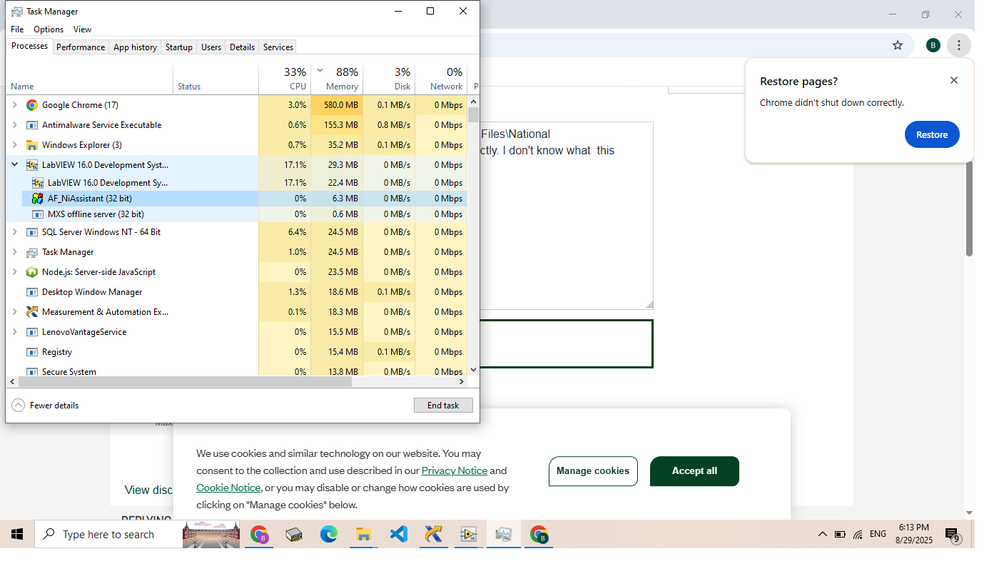Sort processes by the Disk column
Viewport: 999px width, 587px height.
coord(389,79)
